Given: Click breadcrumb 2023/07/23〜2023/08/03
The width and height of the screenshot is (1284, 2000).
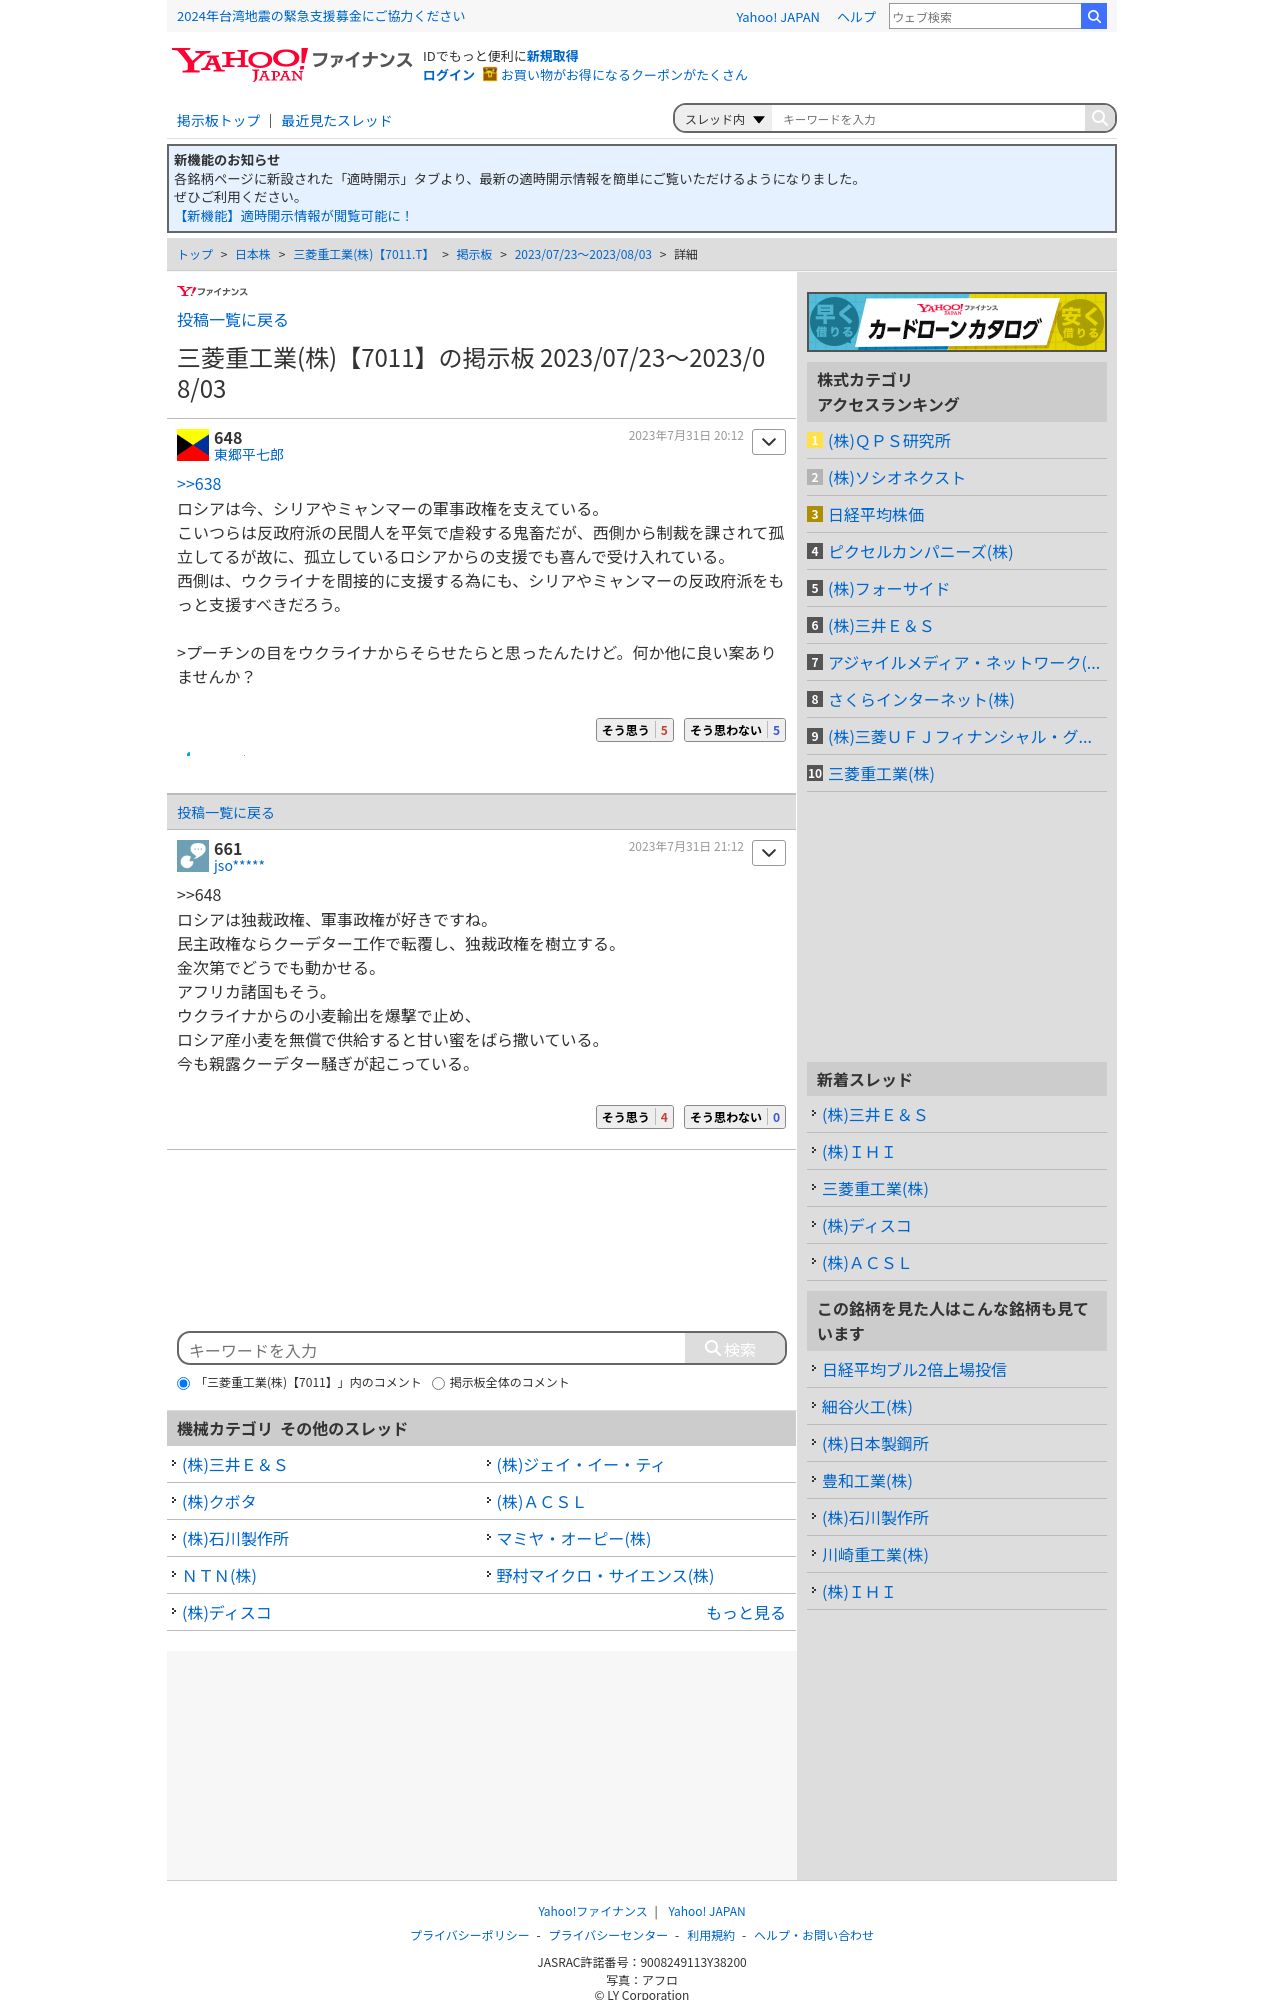Looking at the screenshot, I should click(583, 255).
